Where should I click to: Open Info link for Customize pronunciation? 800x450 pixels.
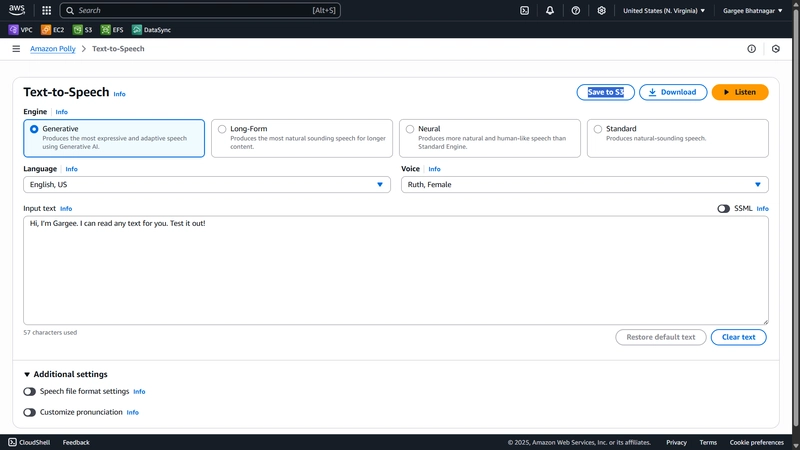coord(133,412)
